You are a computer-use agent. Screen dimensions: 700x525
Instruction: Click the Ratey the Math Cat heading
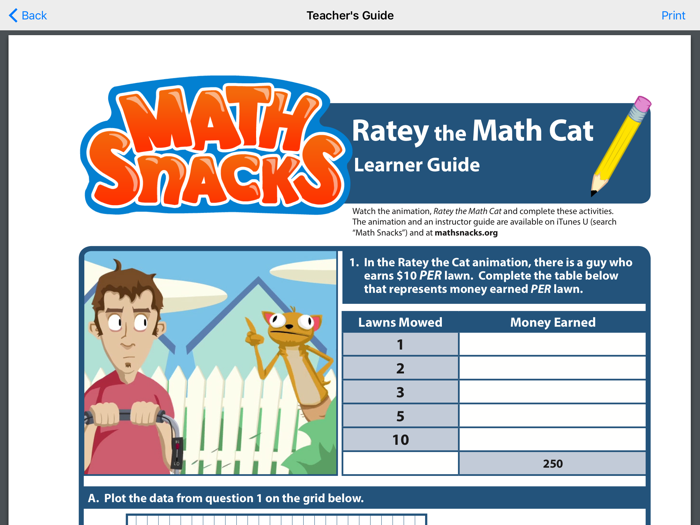[472, 130]
